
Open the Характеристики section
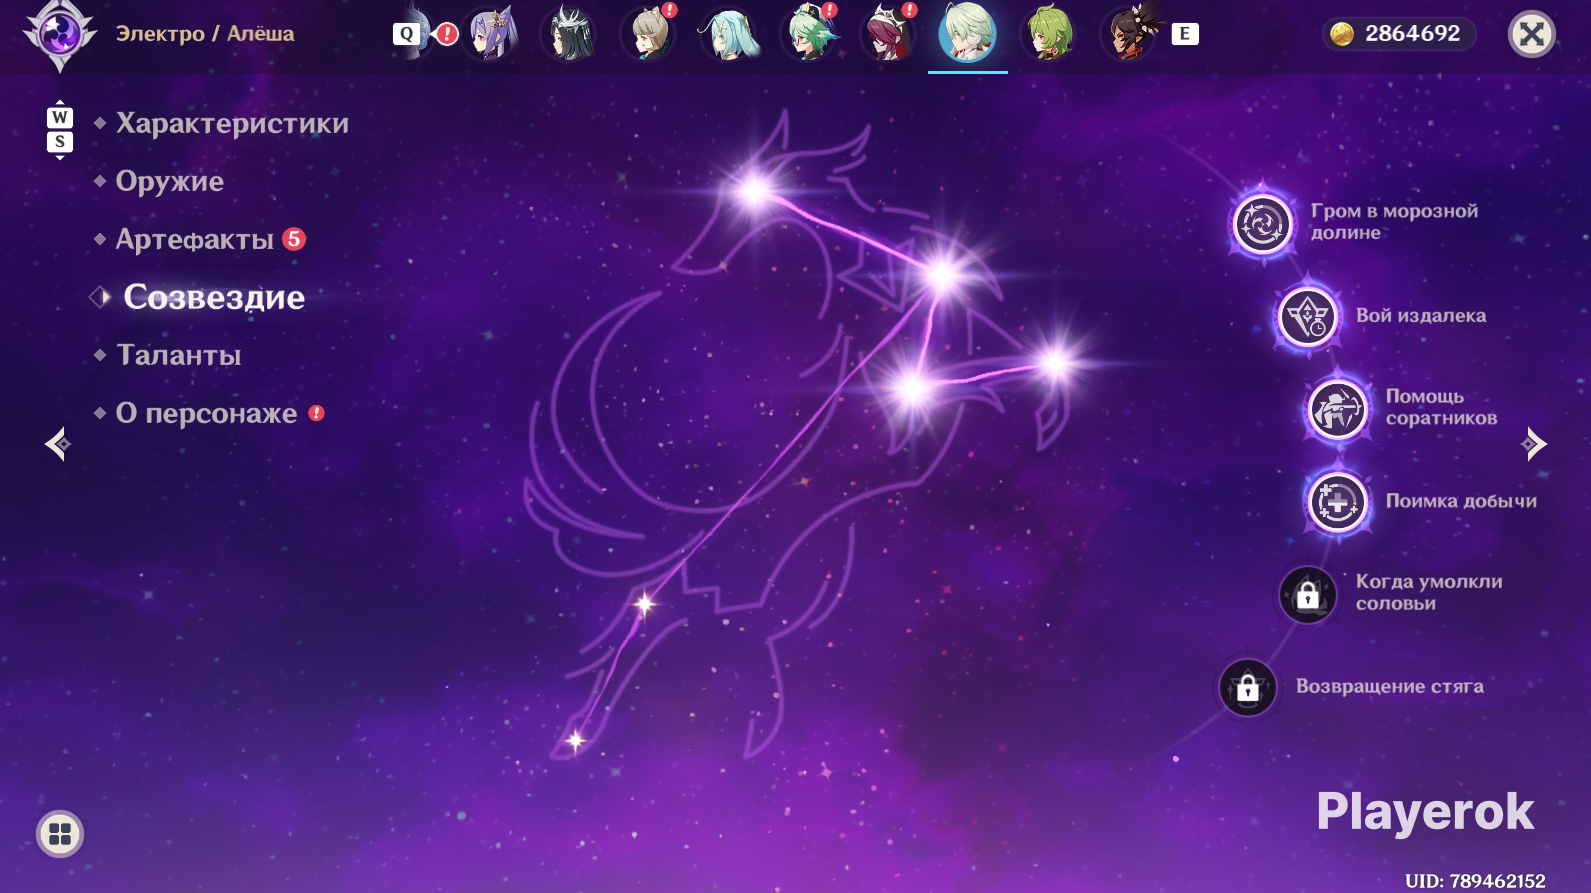[x=232, y=123]
